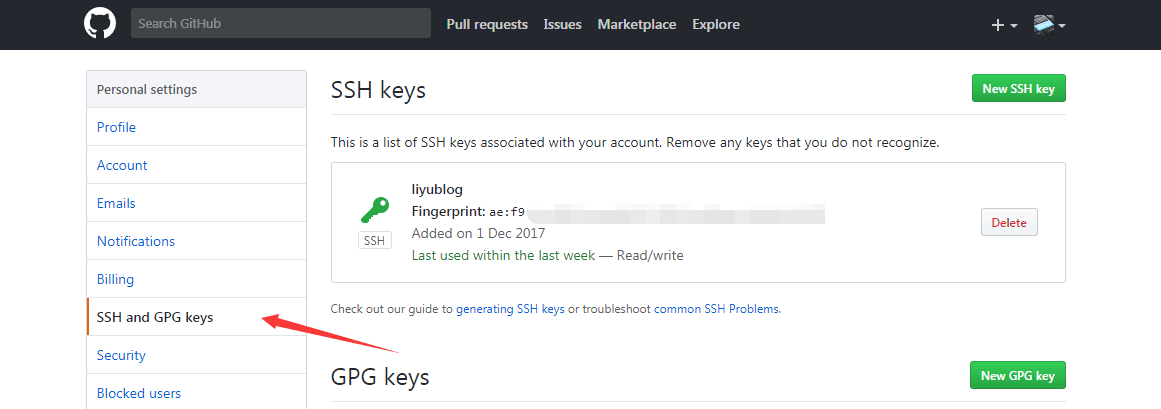Click the New SSH key button
This screenshot has width=1161, height=409.
1018,89
